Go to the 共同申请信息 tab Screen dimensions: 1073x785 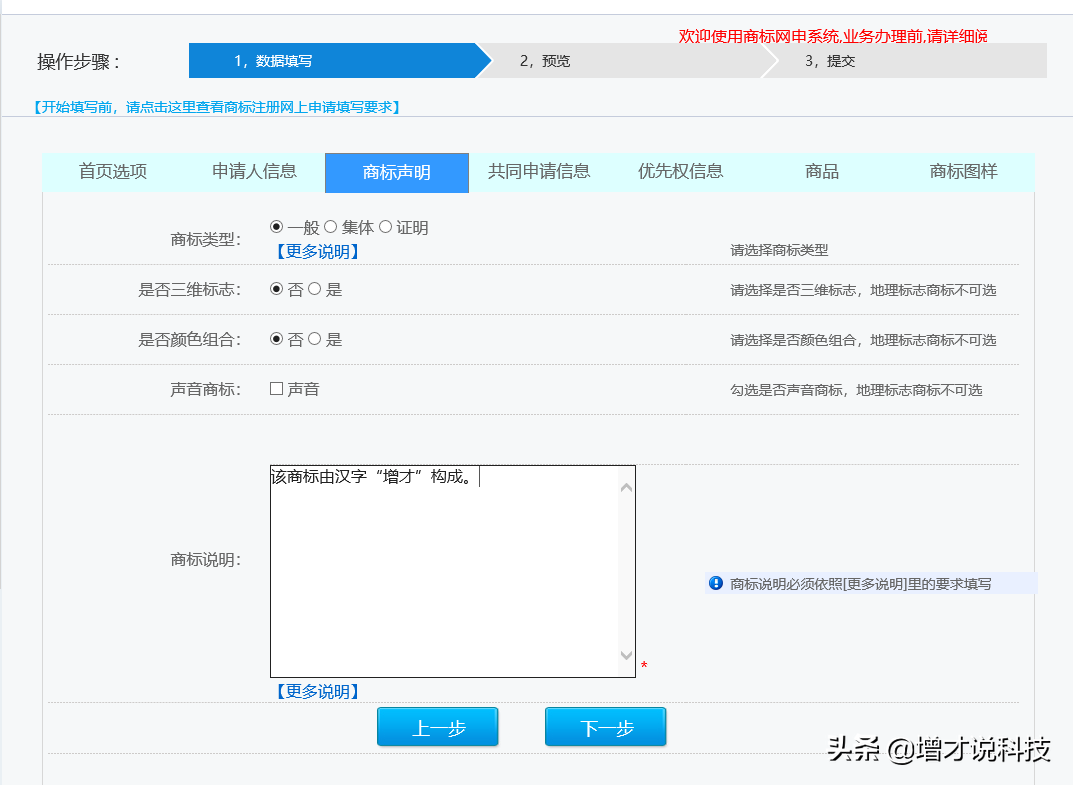pos(539,171)
